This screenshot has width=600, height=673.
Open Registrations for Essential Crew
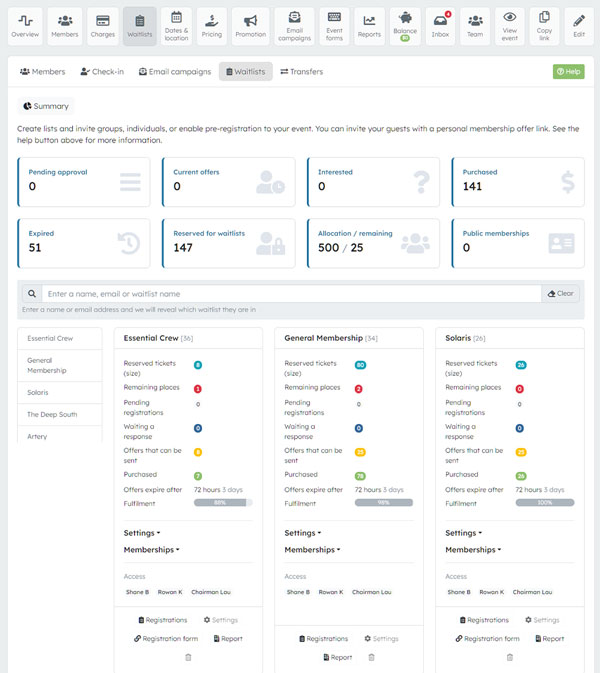163,620
